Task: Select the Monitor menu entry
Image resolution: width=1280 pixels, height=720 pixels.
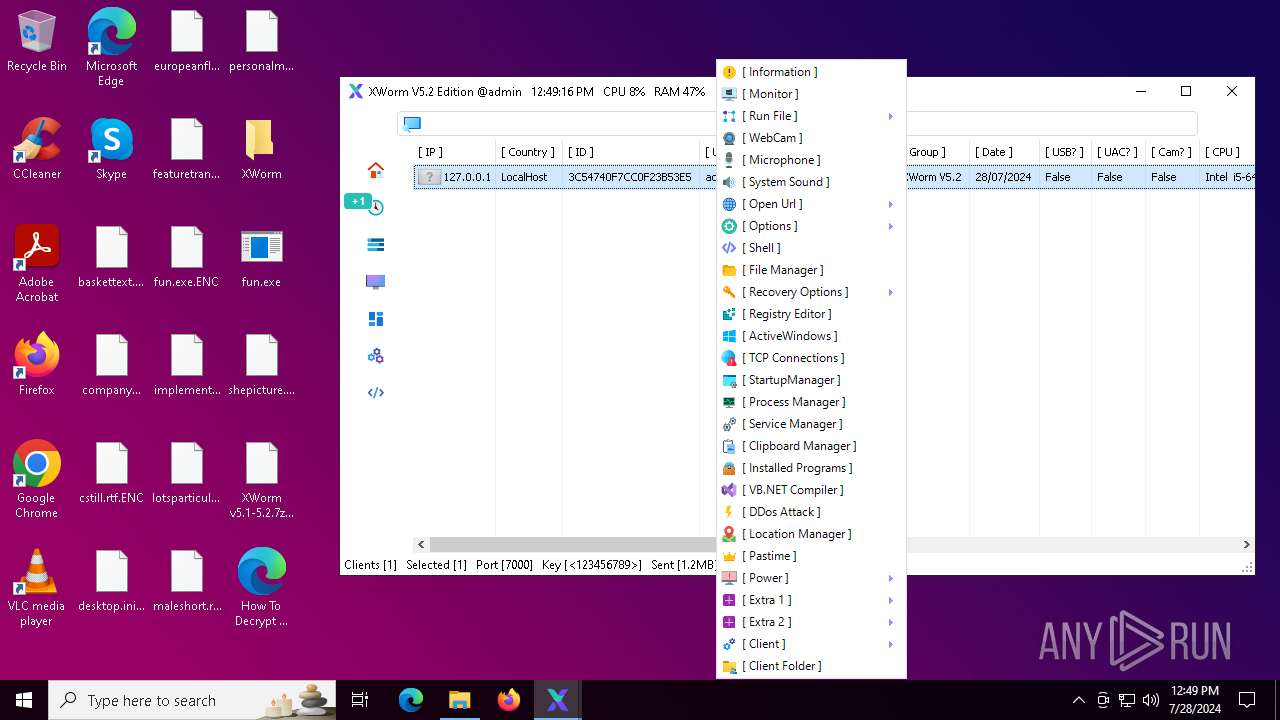Action: 811,94
